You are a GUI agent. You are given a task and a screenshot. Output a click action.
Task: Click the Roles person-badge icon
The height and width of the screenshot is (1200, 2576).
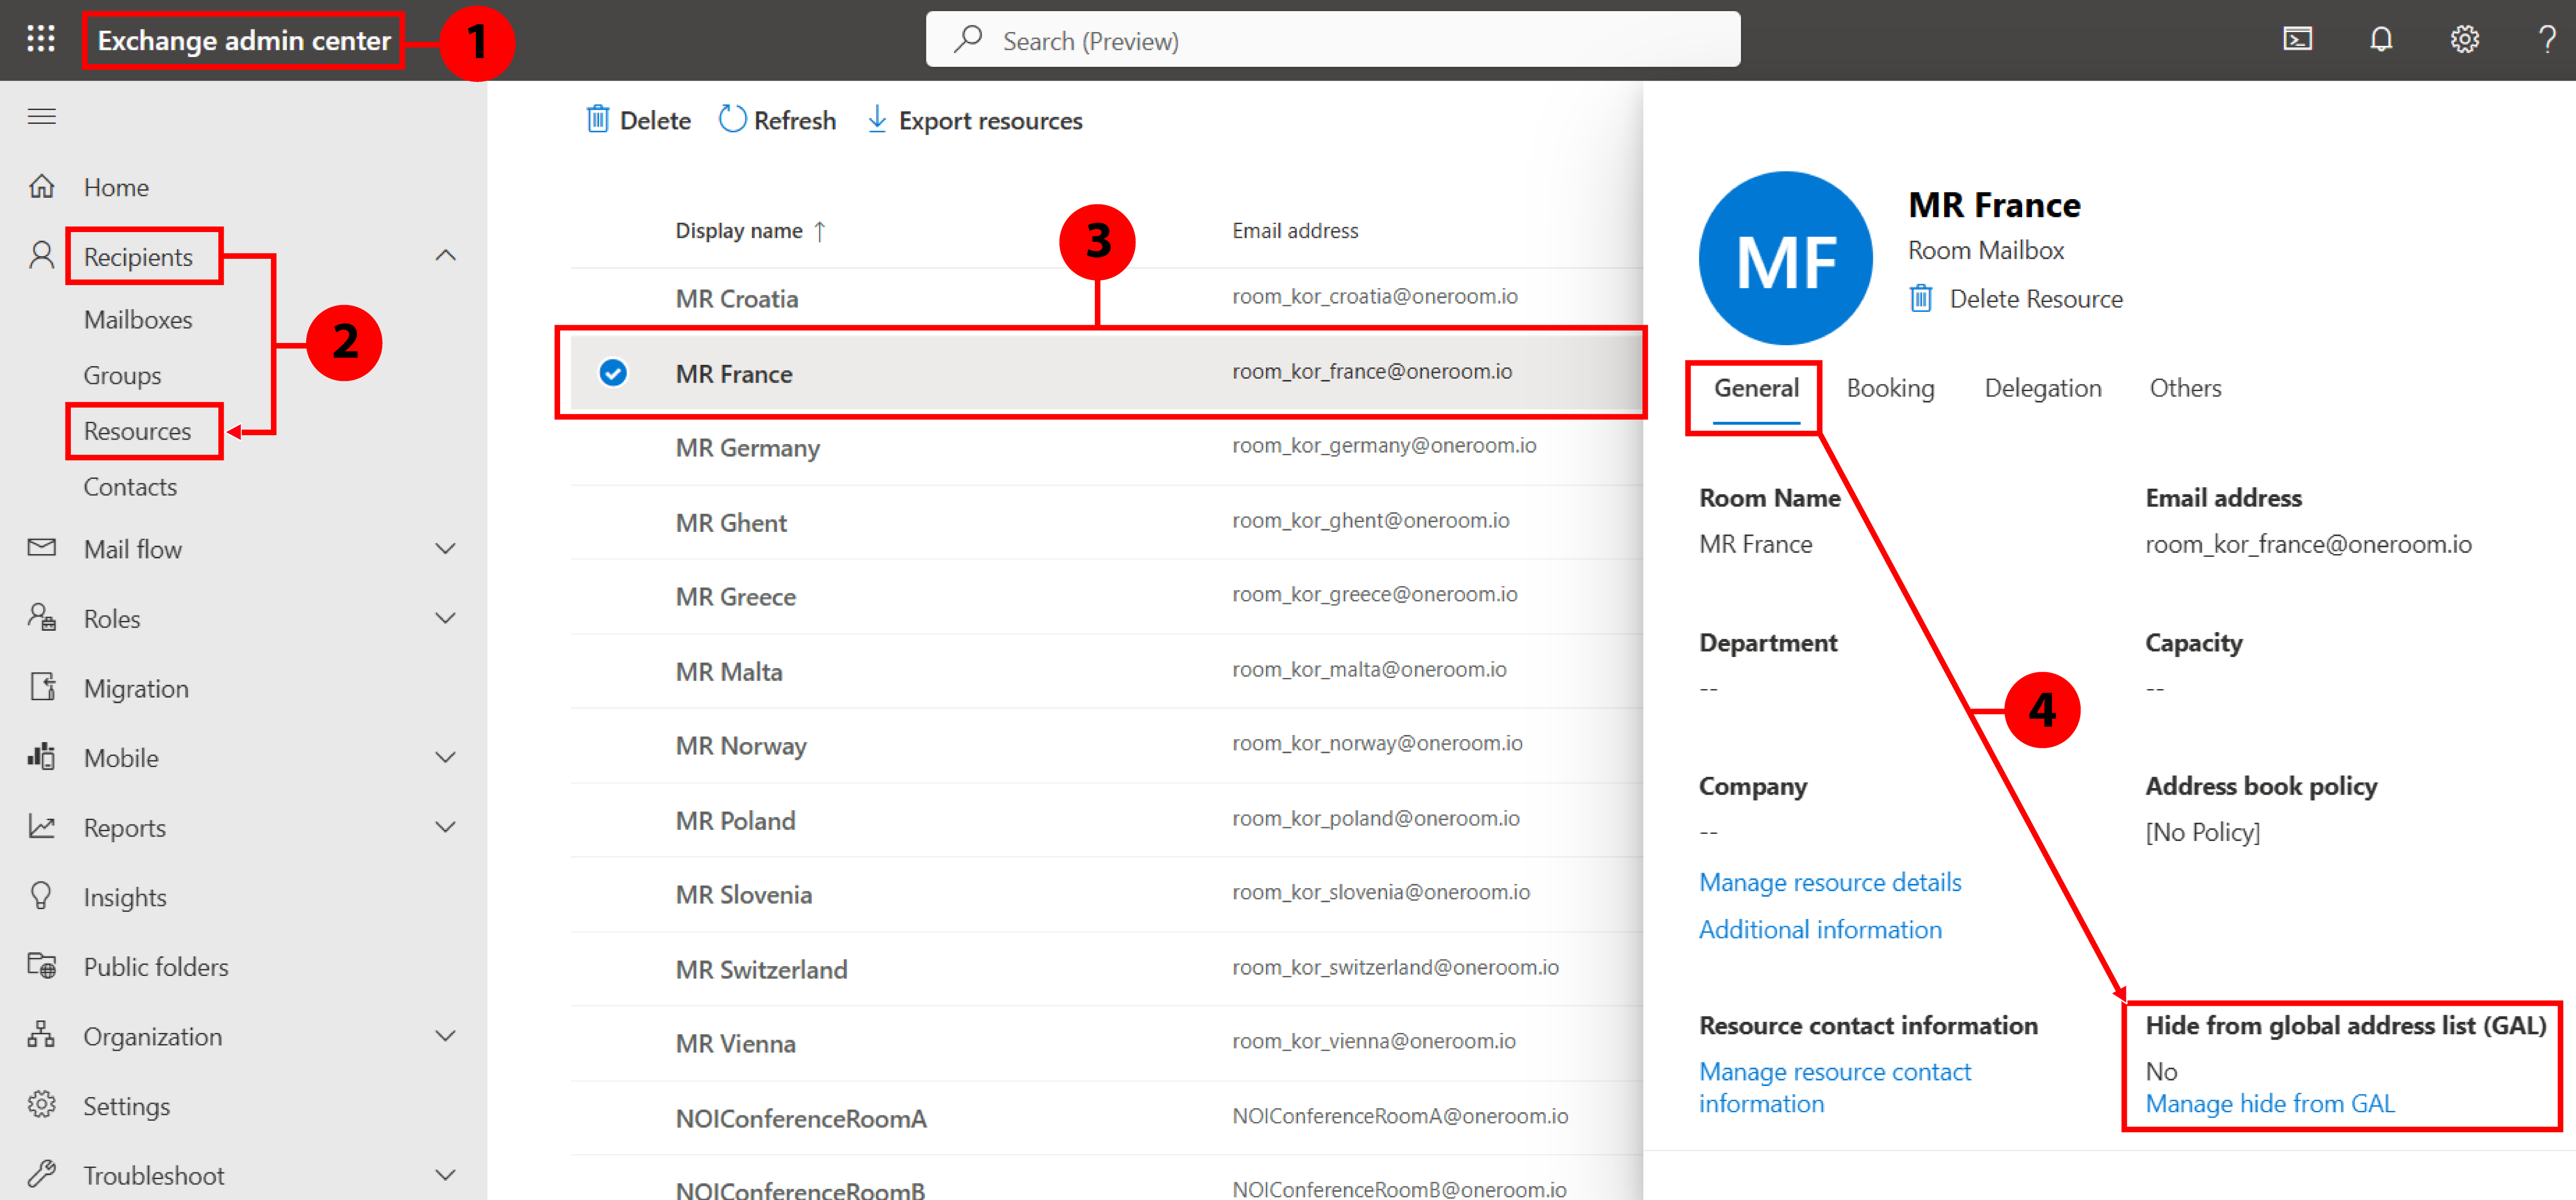[x=41, y=617]
